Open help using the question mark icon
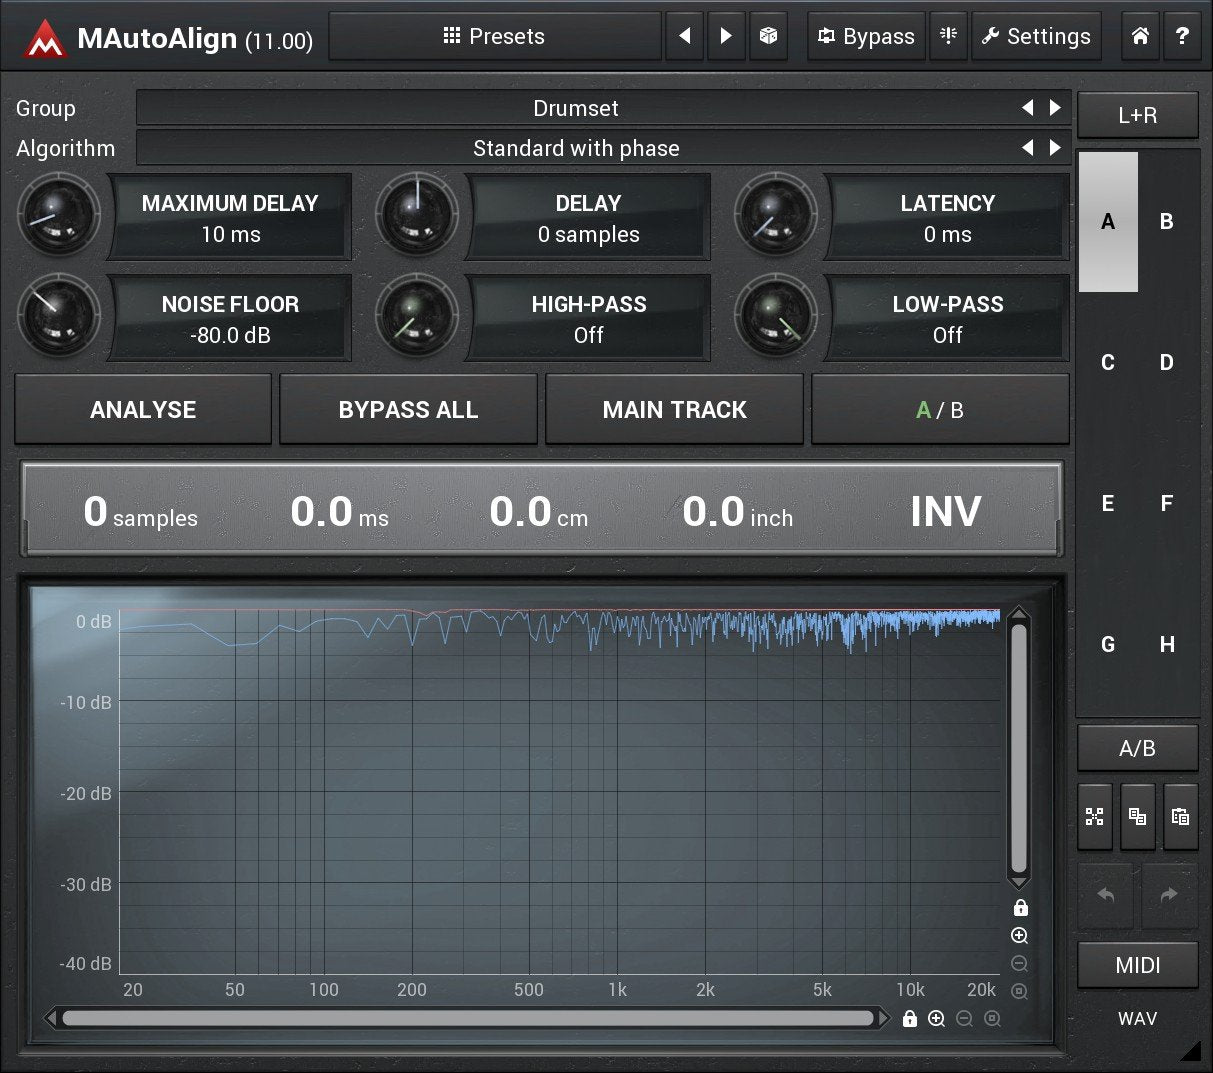Viewport: 1213px width, 1073px height. click(1183, 36)
